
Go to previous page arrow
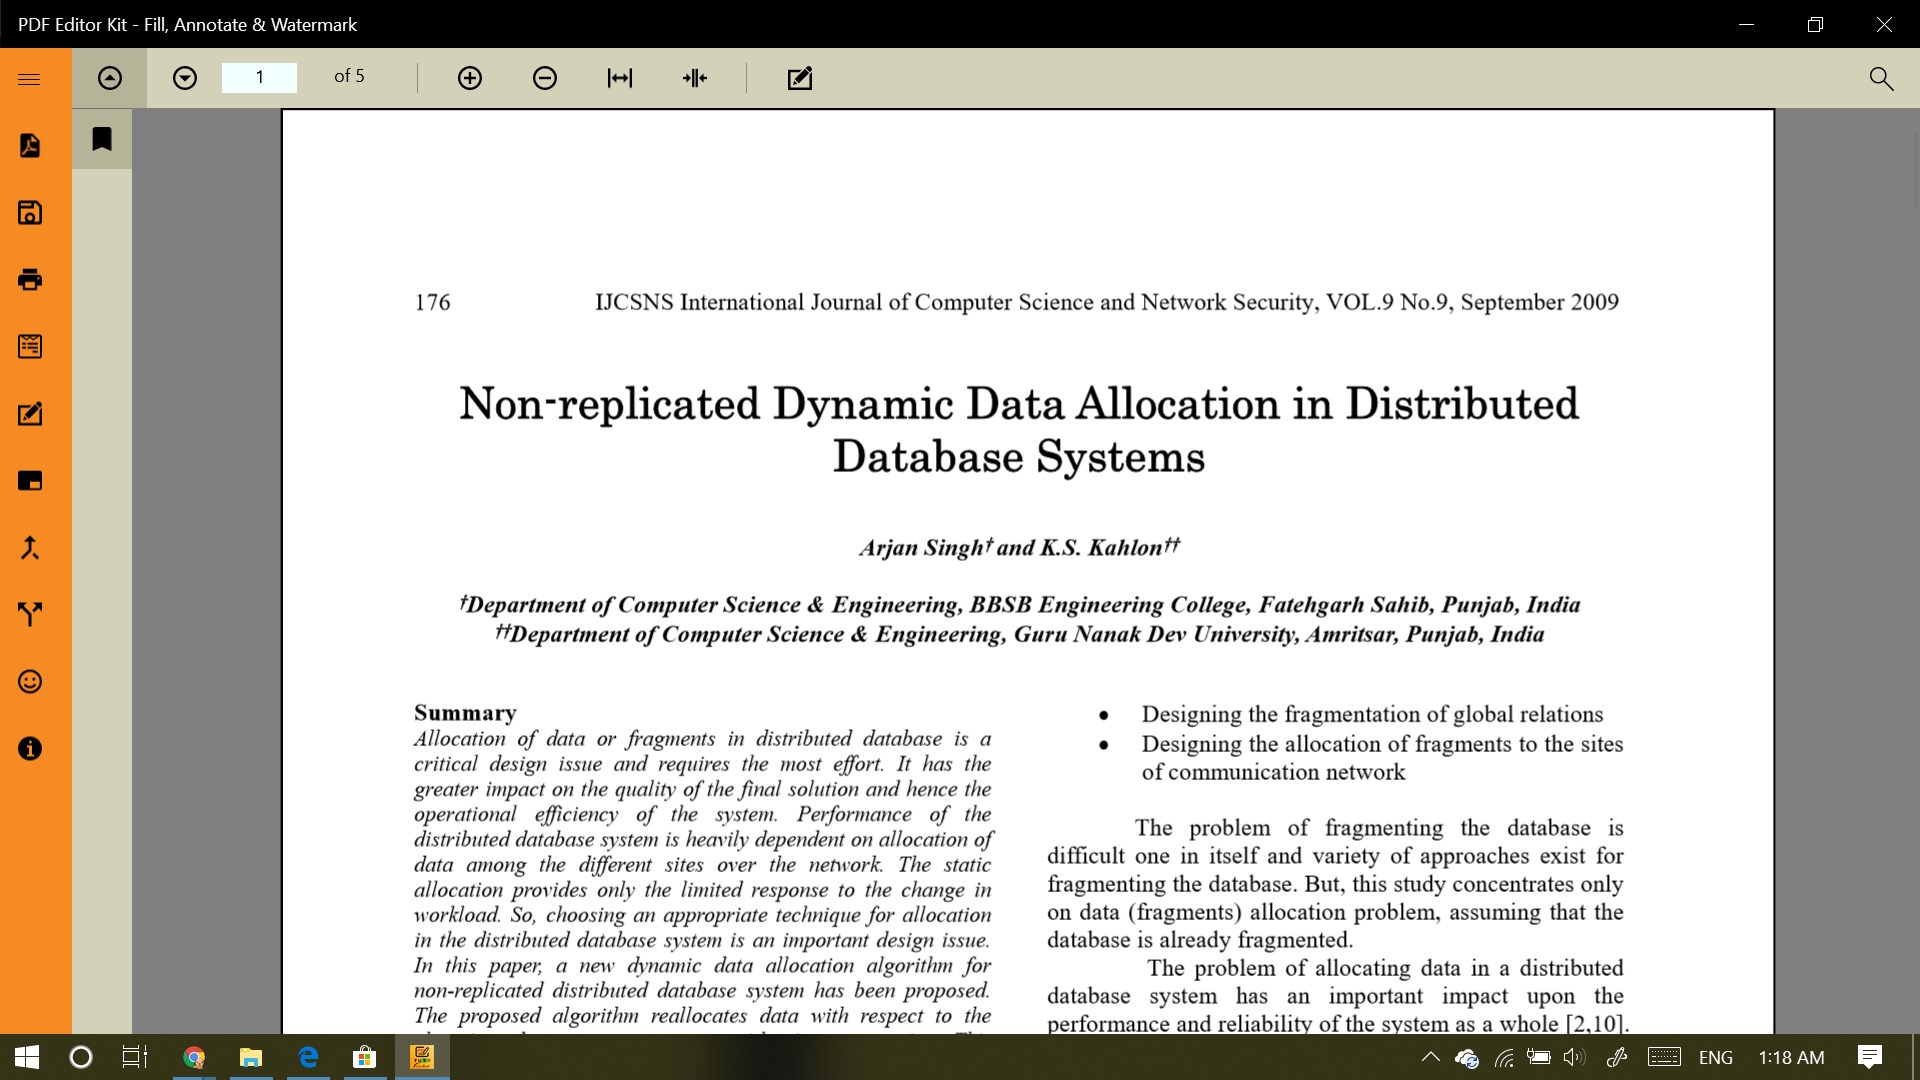pyautogui.click(x=110, y=78)
